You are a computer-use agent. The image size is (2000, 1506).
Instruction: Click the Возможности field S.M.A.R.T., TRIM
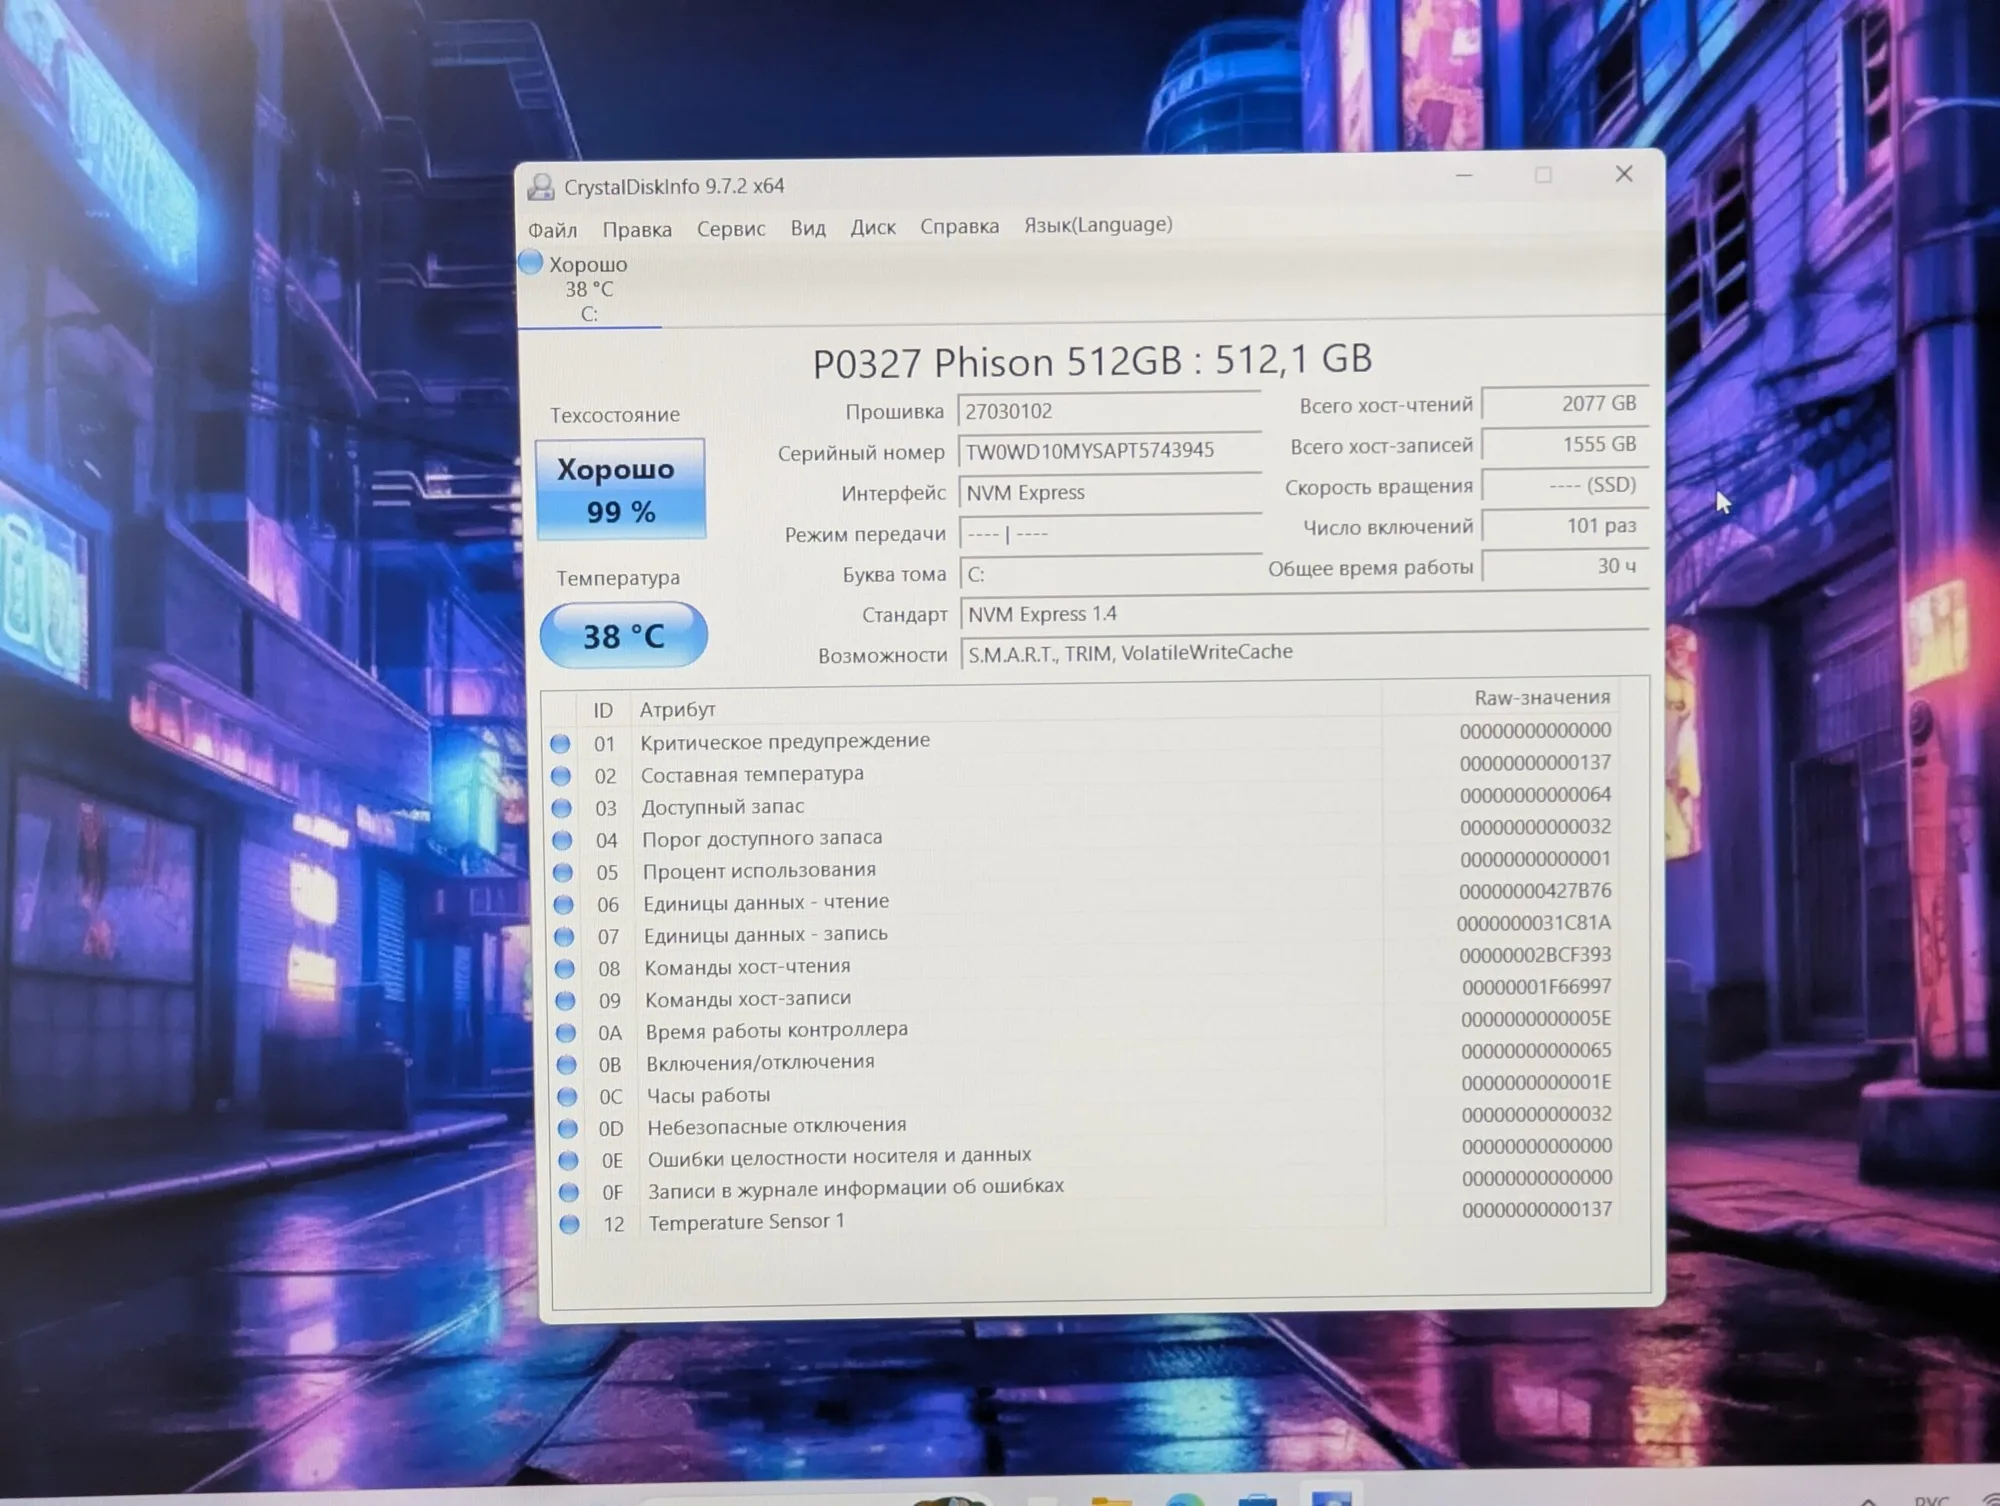coord(1304,653)
